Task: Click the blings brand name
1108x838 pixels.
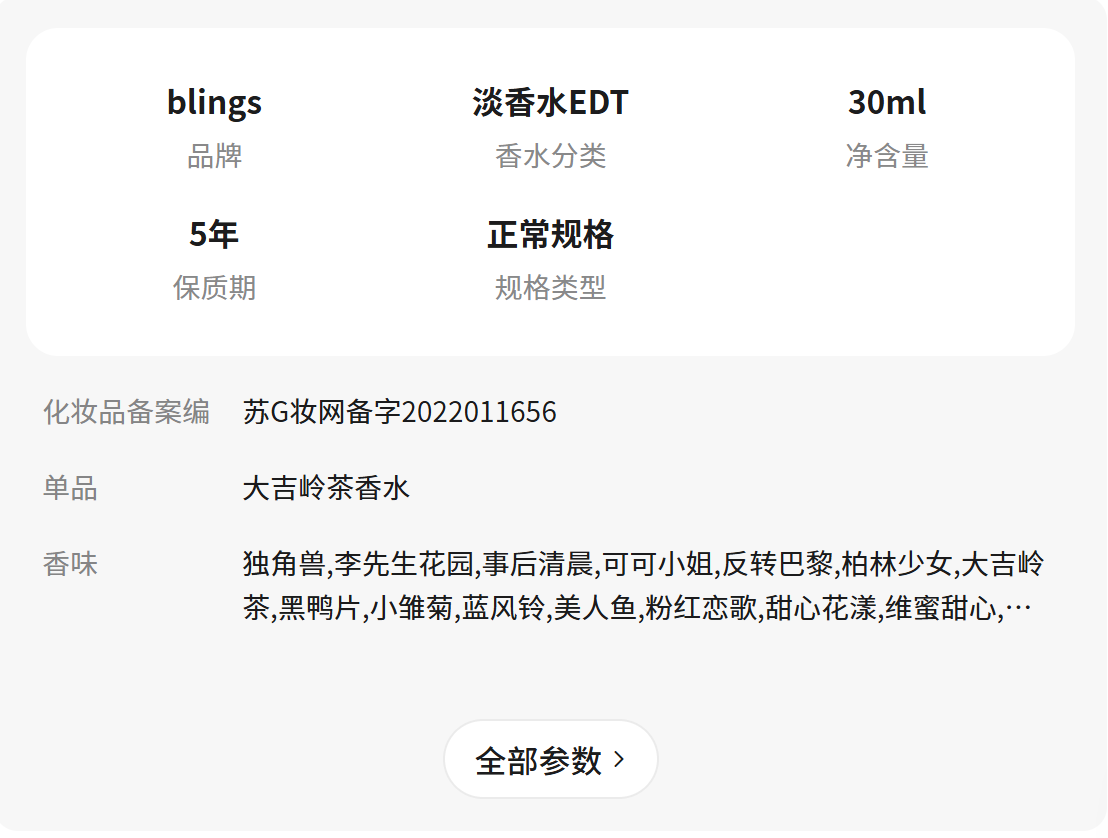Action: click(x=214, y=102)
